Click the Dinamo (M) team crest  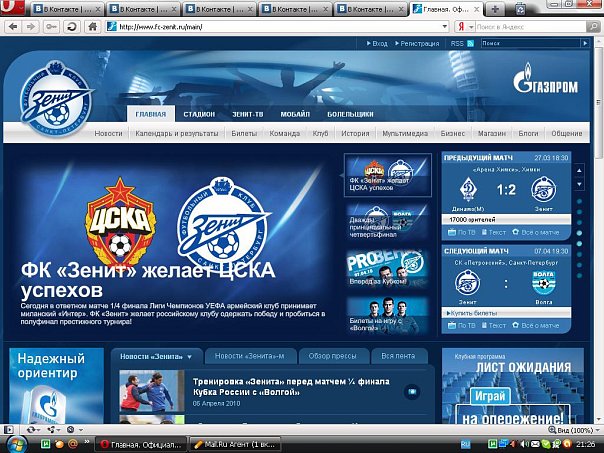click(467, 189)
